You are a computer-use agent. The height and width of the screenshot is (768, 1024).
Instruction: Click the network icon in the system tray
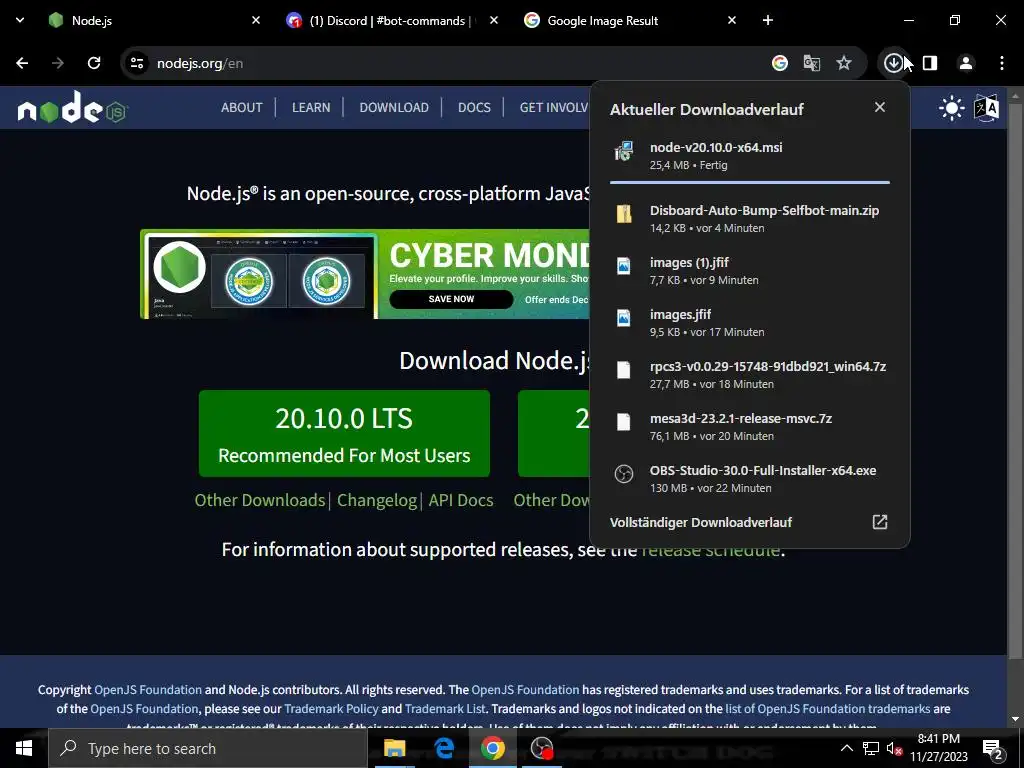[x=870, y=748]
